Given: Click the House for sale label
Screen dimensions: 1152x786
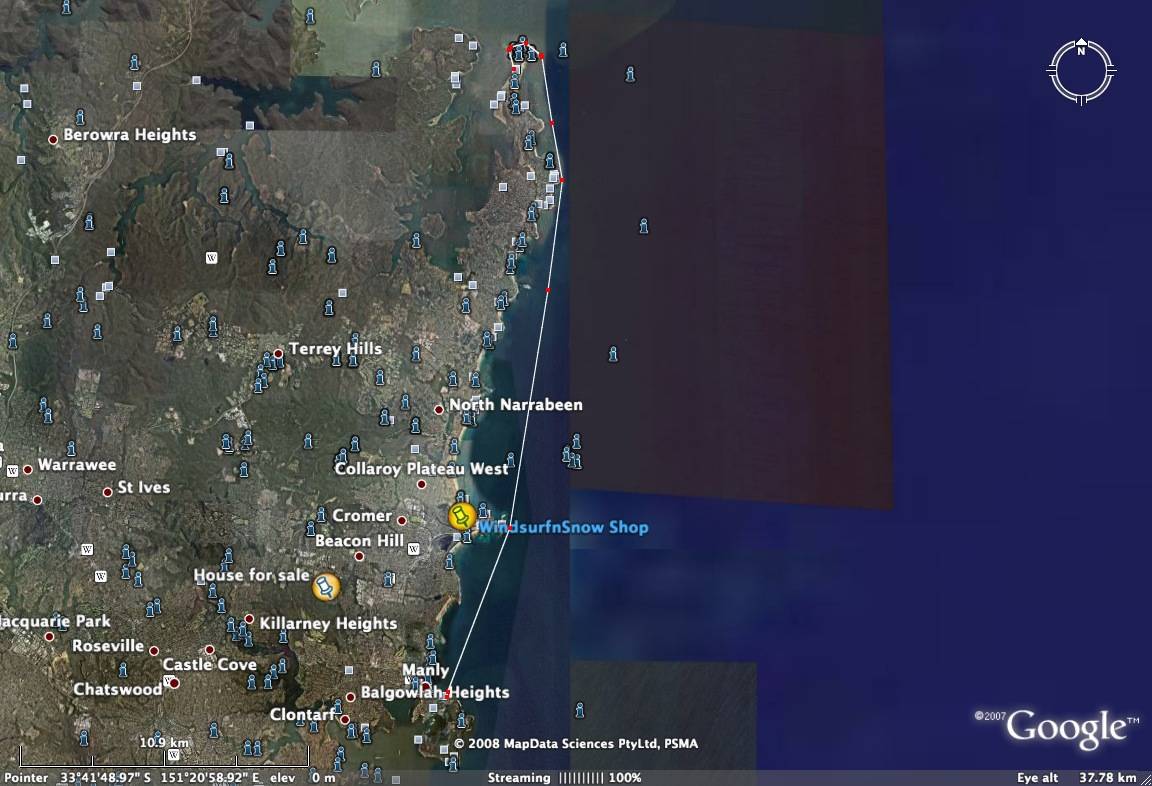Looking at the screenshot, I should 250,575.
